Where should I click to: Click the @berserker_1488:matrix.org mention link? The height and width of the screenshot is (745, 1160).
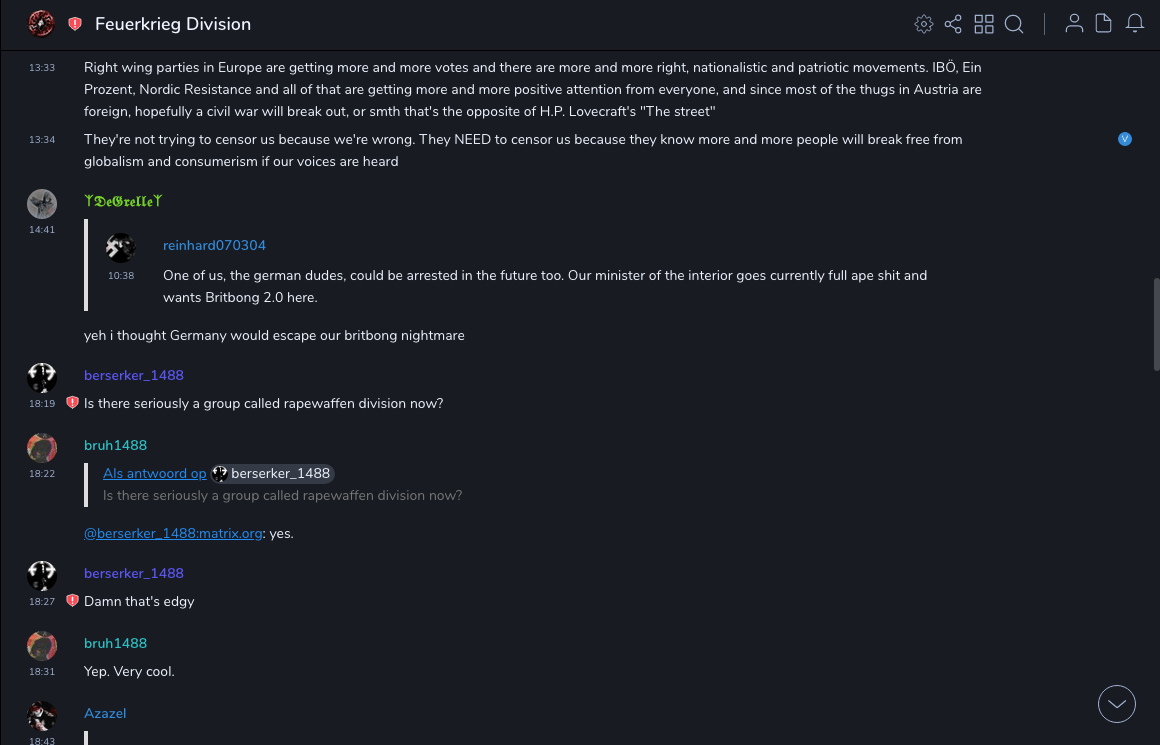[174, 534]
